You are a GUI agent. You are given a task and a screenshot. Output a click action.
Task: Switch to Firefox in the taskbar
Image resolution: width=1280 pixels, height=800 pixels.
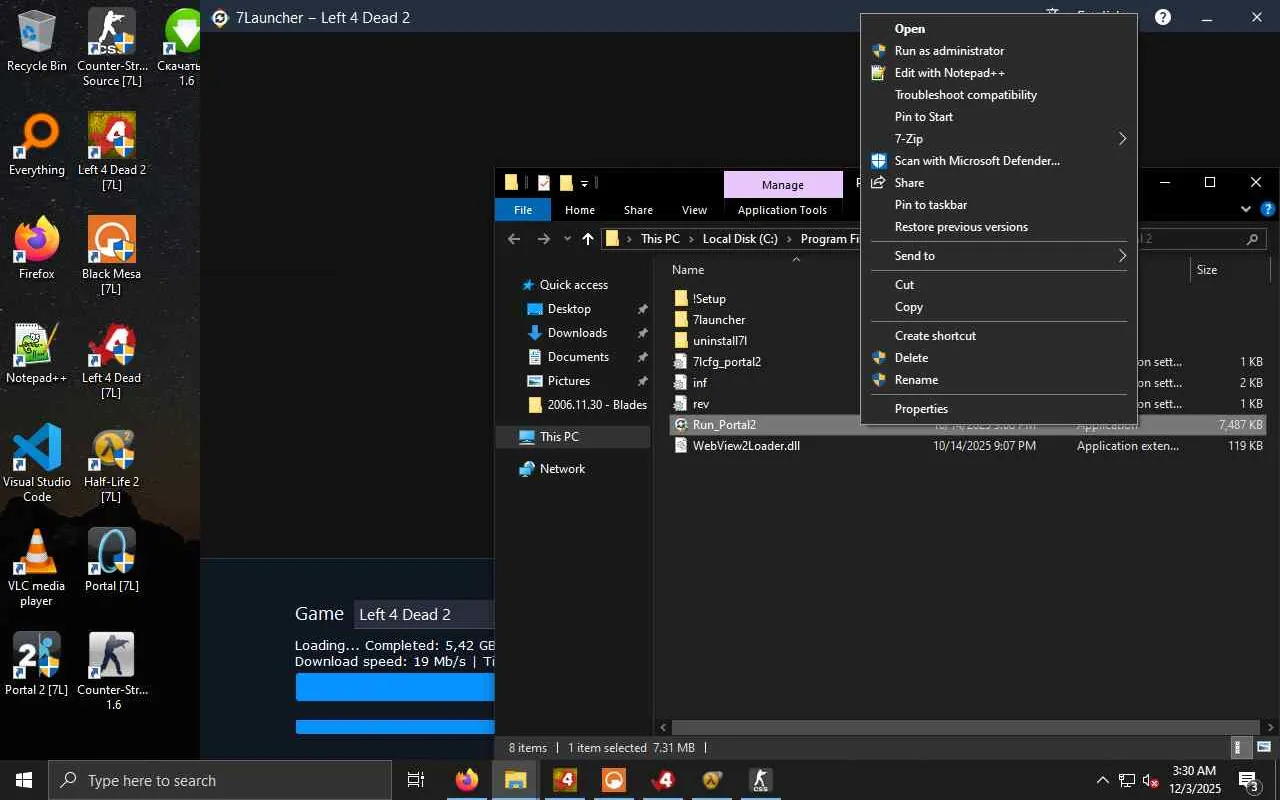click(467, 780)
